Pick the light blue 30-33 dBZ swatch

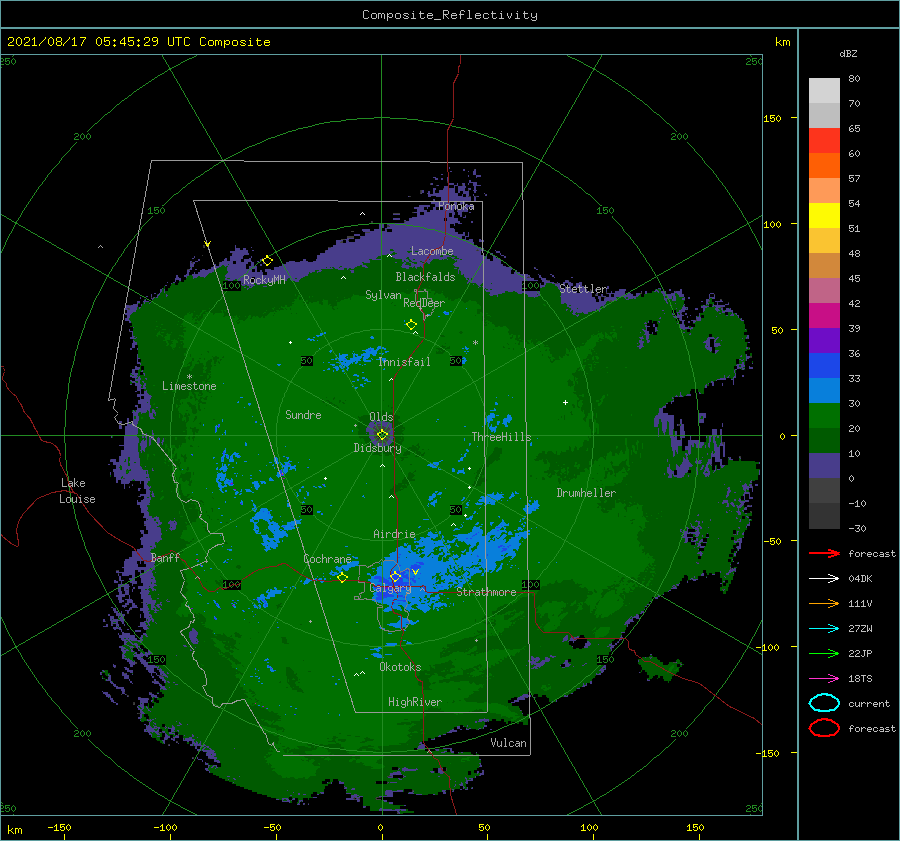(x=824, y=390)
